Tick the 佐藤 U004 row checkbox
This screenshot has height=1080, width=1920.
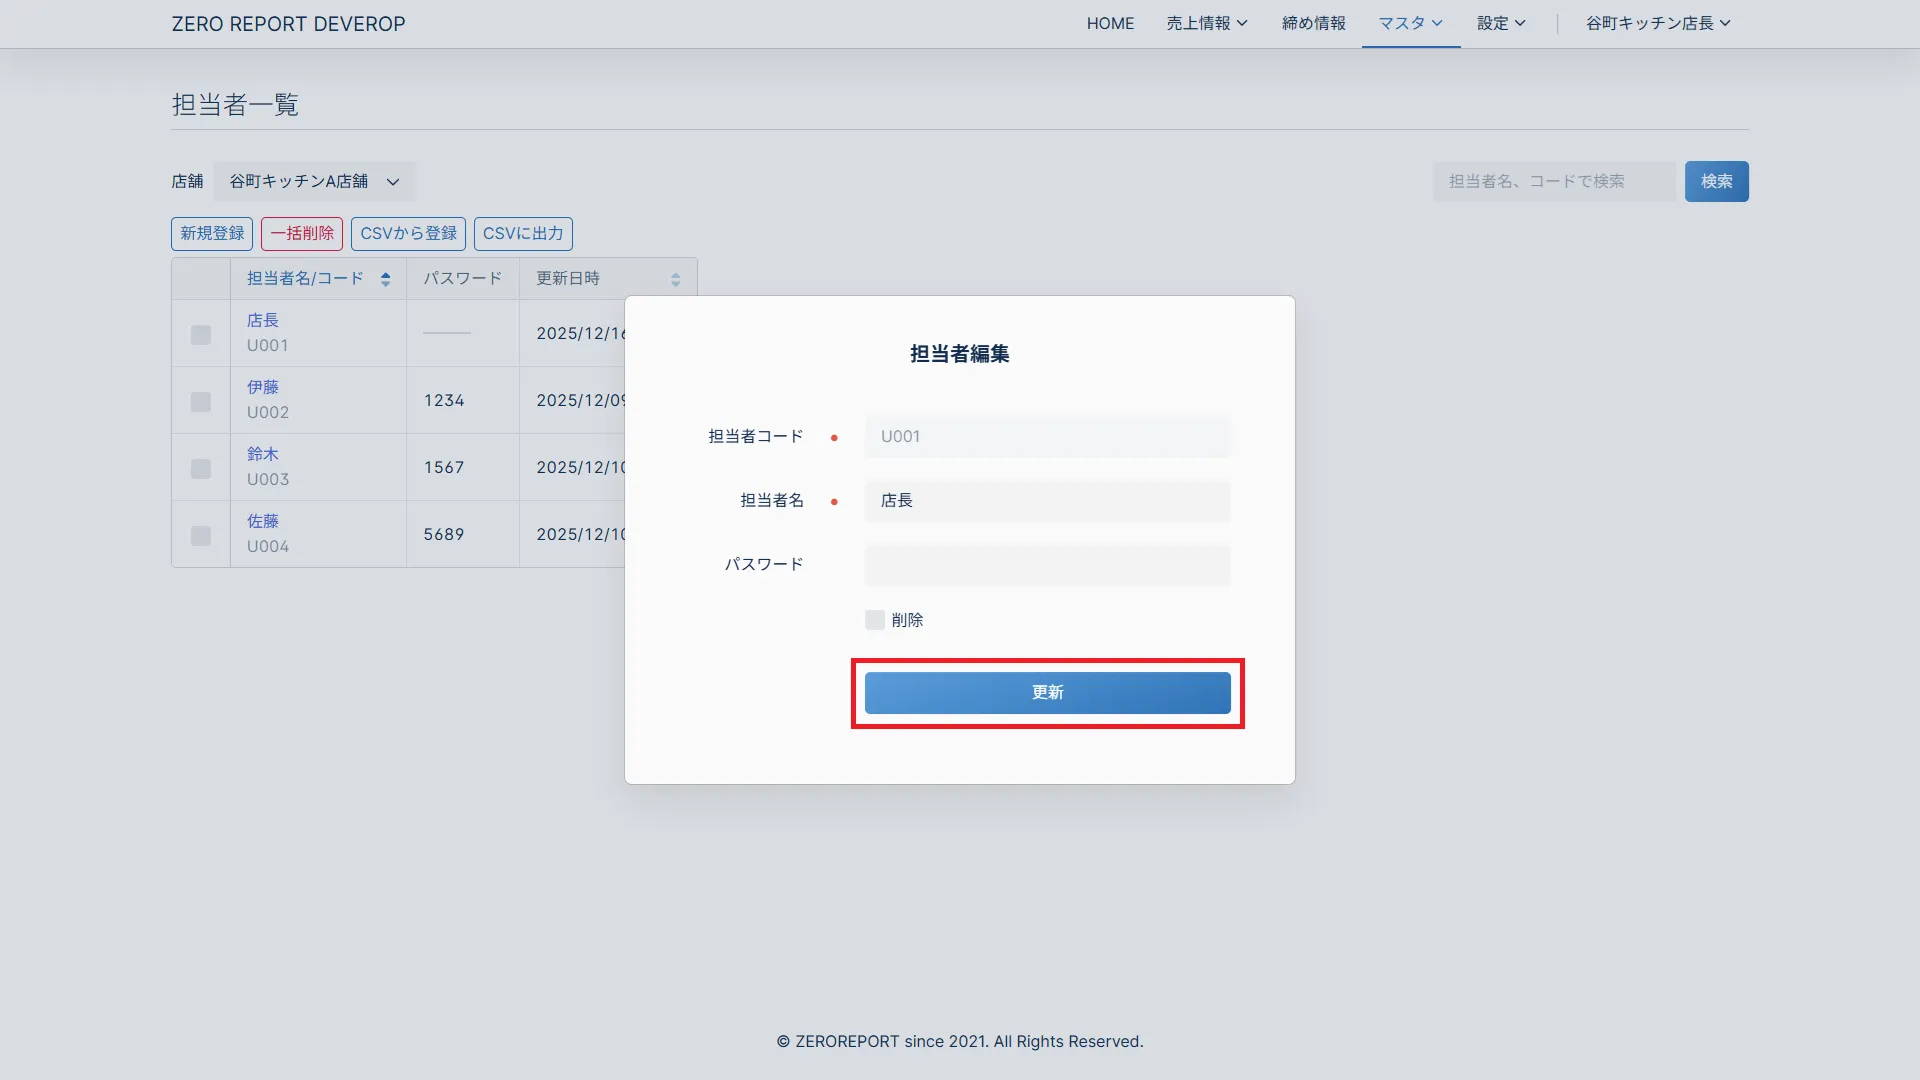[x=201, y=535]
